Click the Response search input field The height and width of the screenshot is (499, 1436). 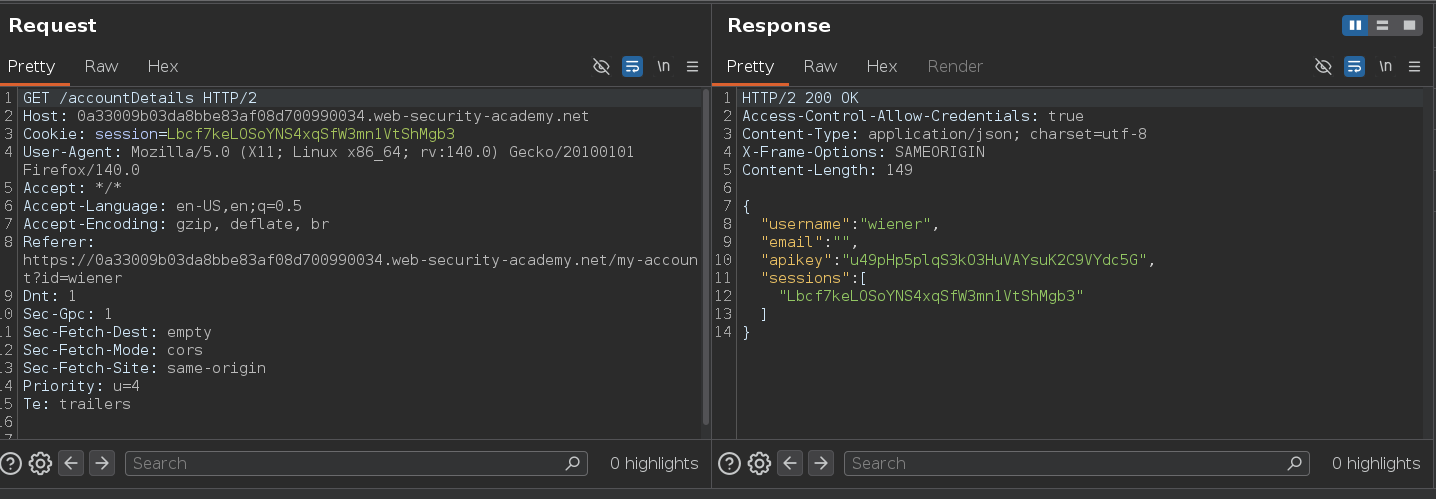pos(1077,463)
